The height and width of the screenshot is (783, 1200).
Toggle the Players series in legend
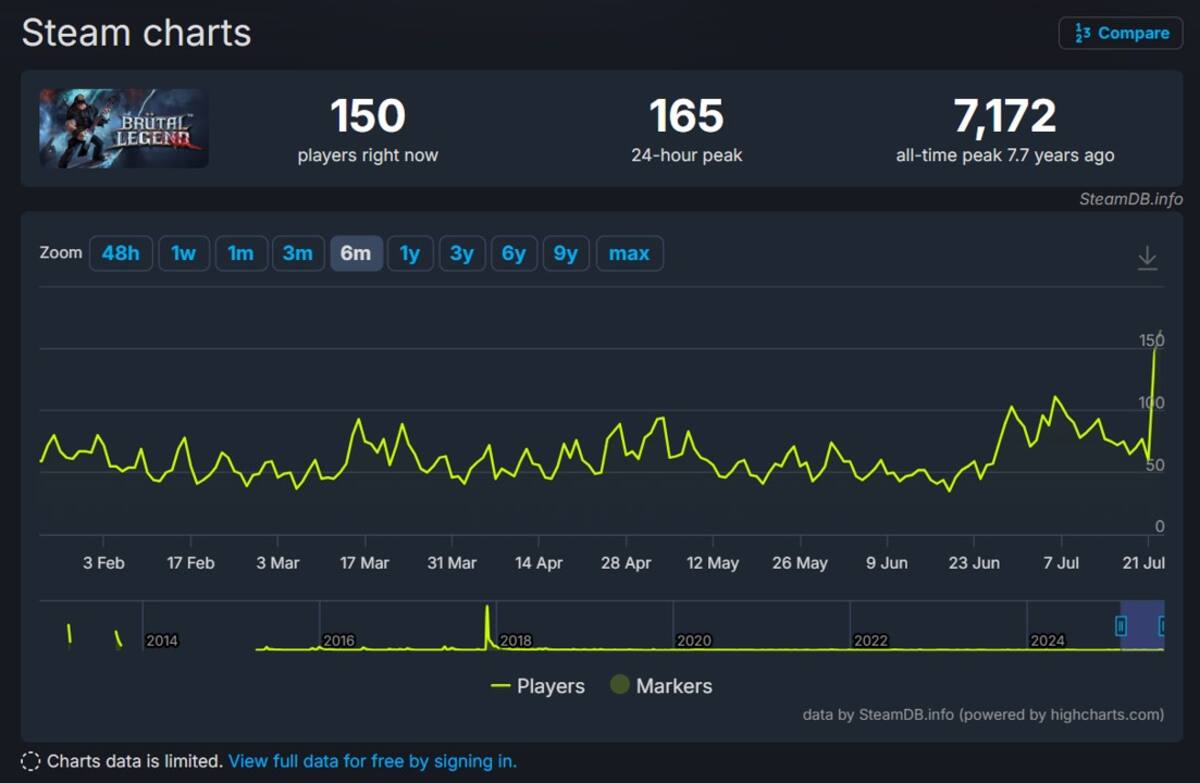pyautogui.click(x=538, y=686)
